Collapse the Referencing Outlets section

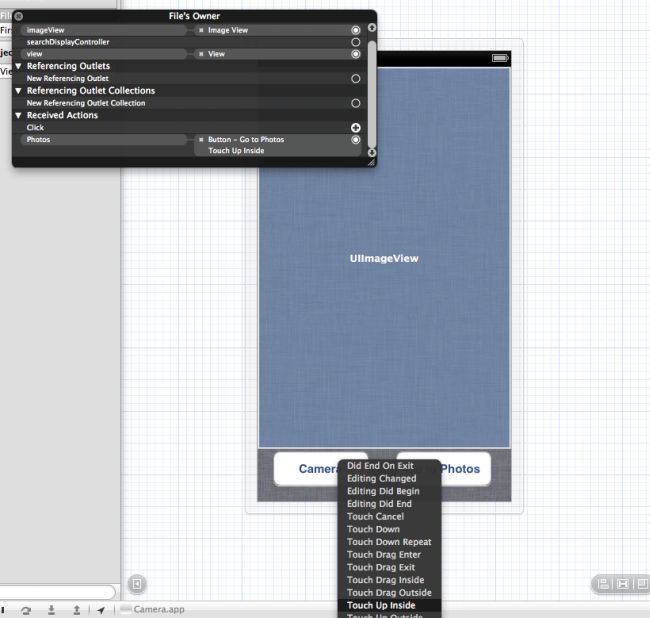pyautogui.click(x=18, y=66)
